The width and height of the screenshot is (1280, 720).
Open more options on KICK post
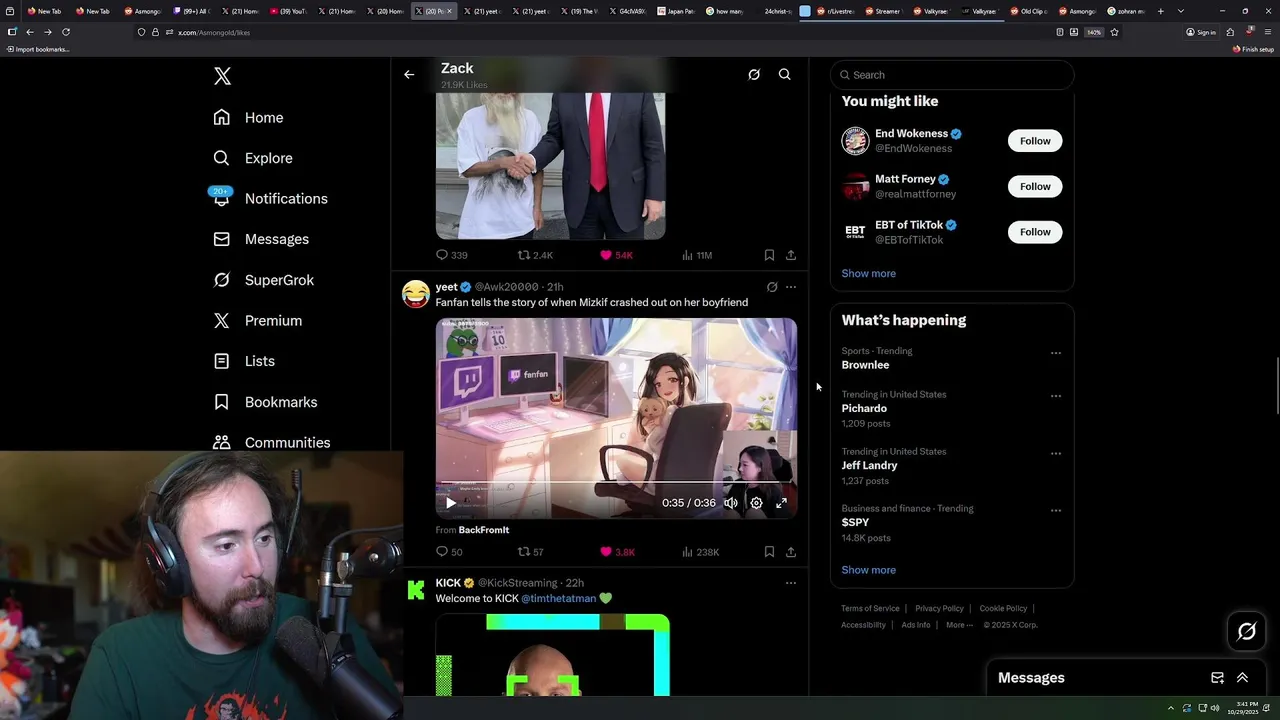click(x=790, y=583)
